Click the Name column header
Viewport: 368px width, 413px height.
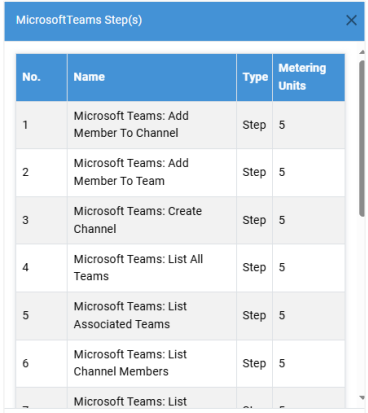[152, 77]
